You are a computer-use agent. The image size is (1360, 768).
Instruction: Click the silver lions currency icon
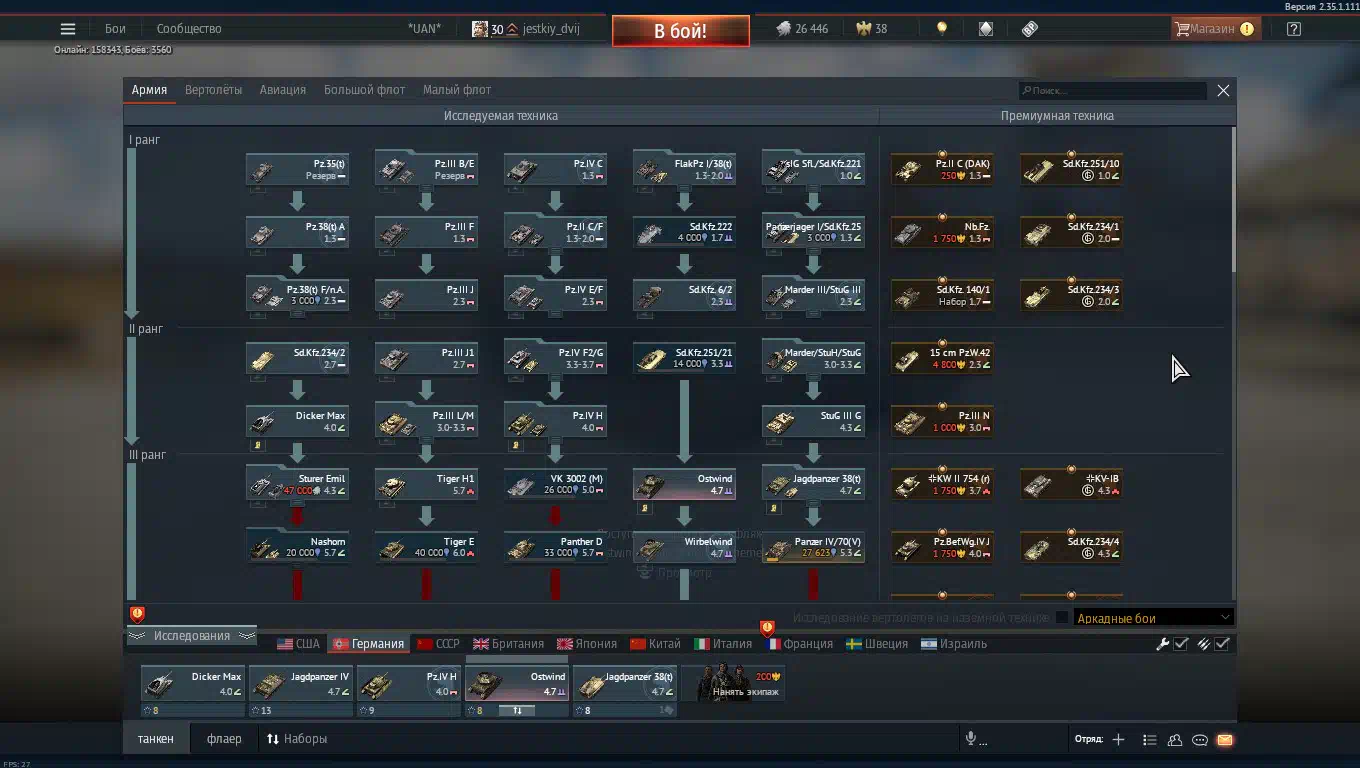784,29
